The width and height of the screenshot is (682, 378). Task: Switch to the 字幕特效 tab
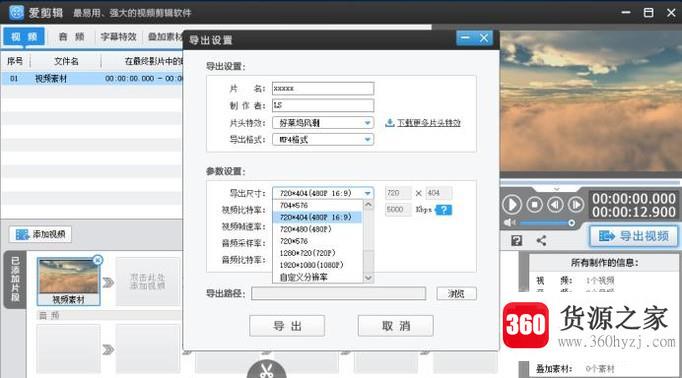tap(118, 37)
